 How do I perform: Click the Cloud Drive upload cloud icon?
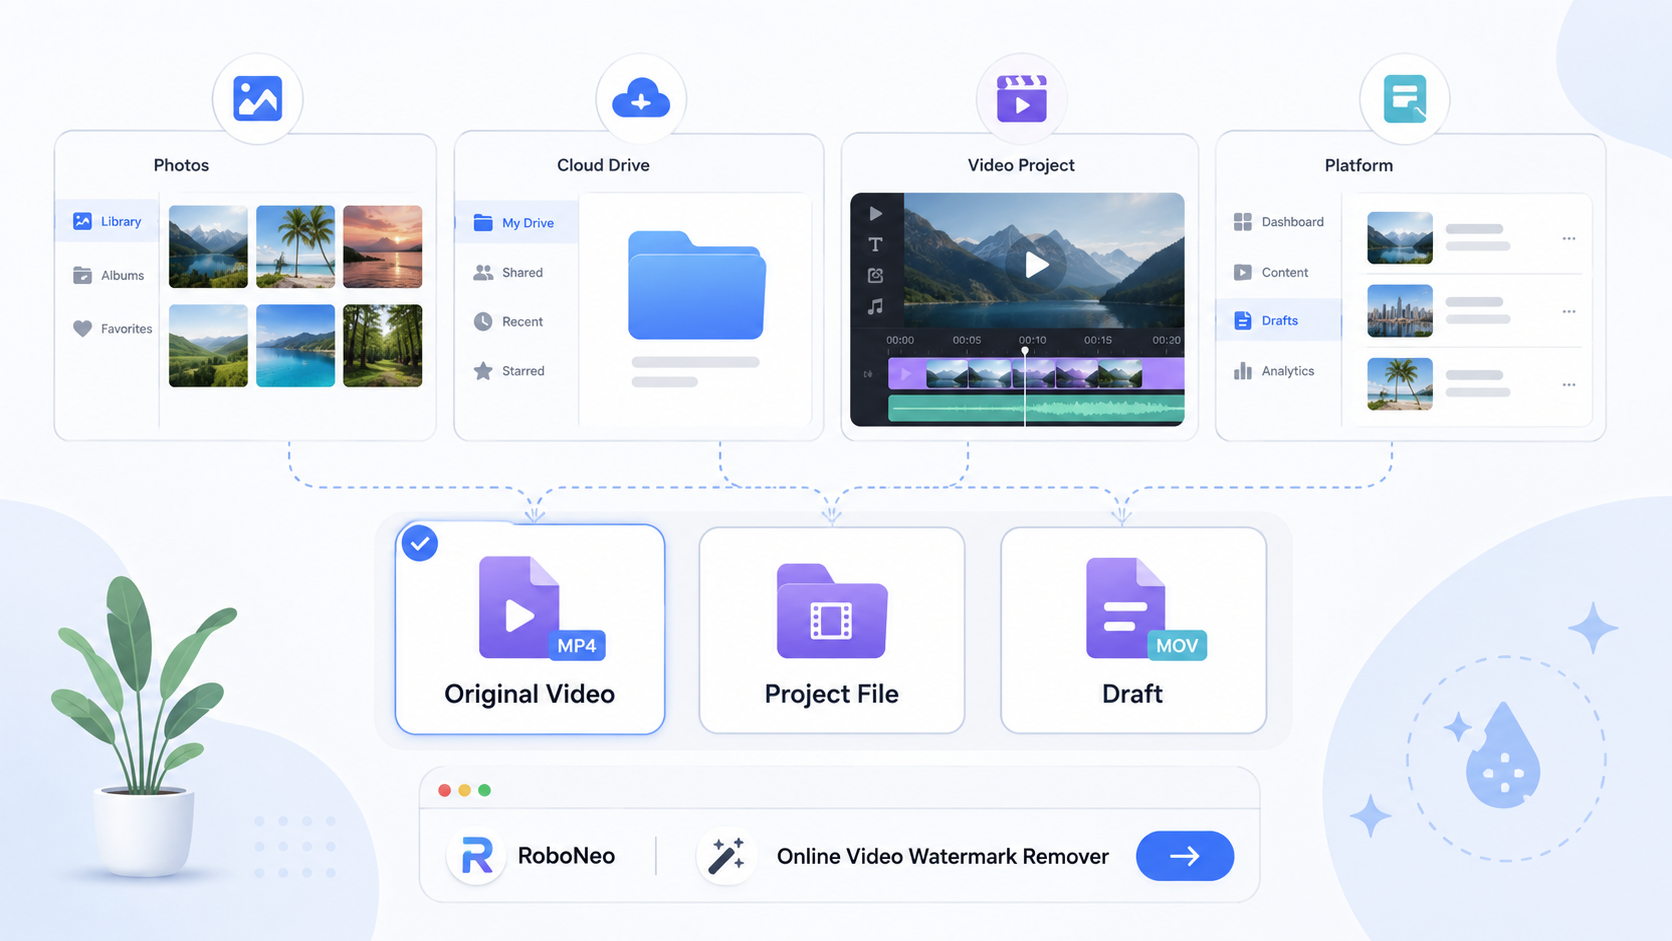(641, 99)
